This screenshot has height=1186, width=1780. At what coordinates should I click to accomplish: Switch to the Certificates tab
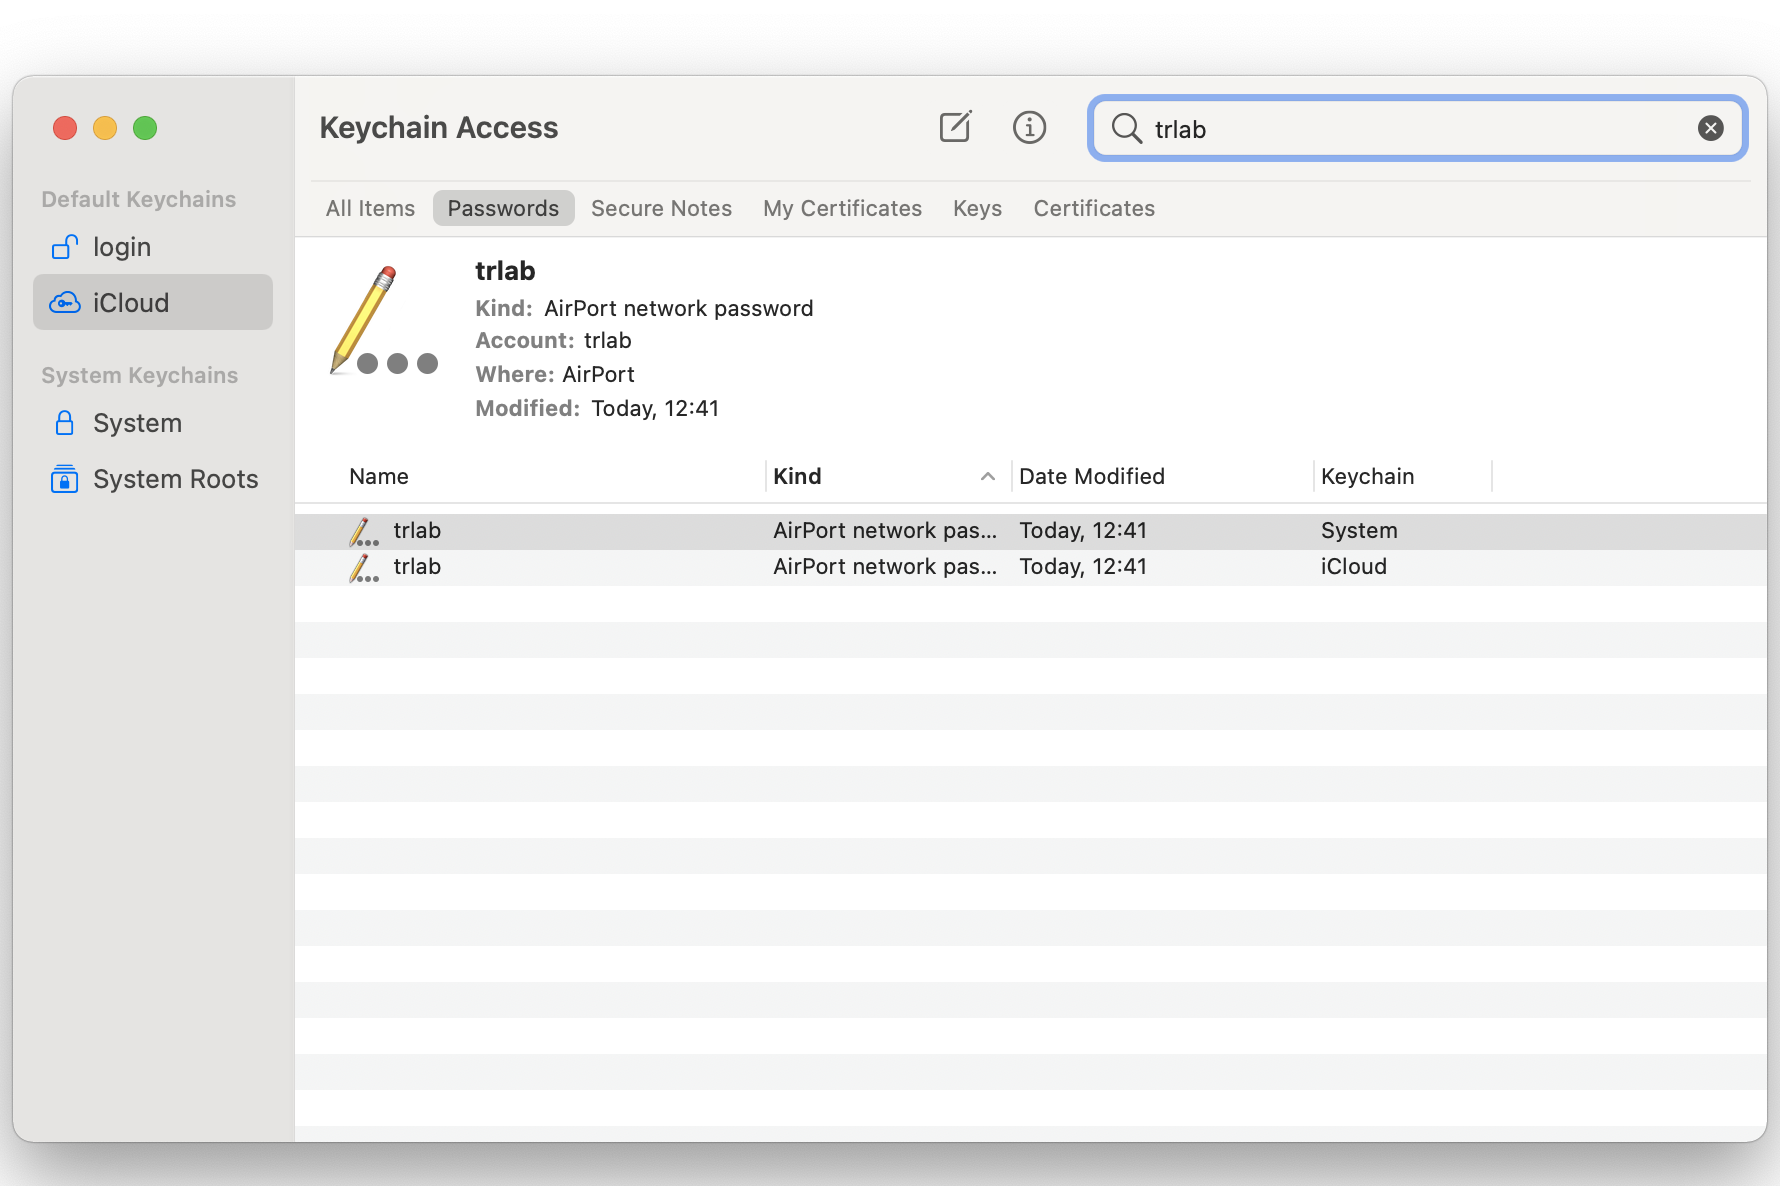coord(1094,208)
